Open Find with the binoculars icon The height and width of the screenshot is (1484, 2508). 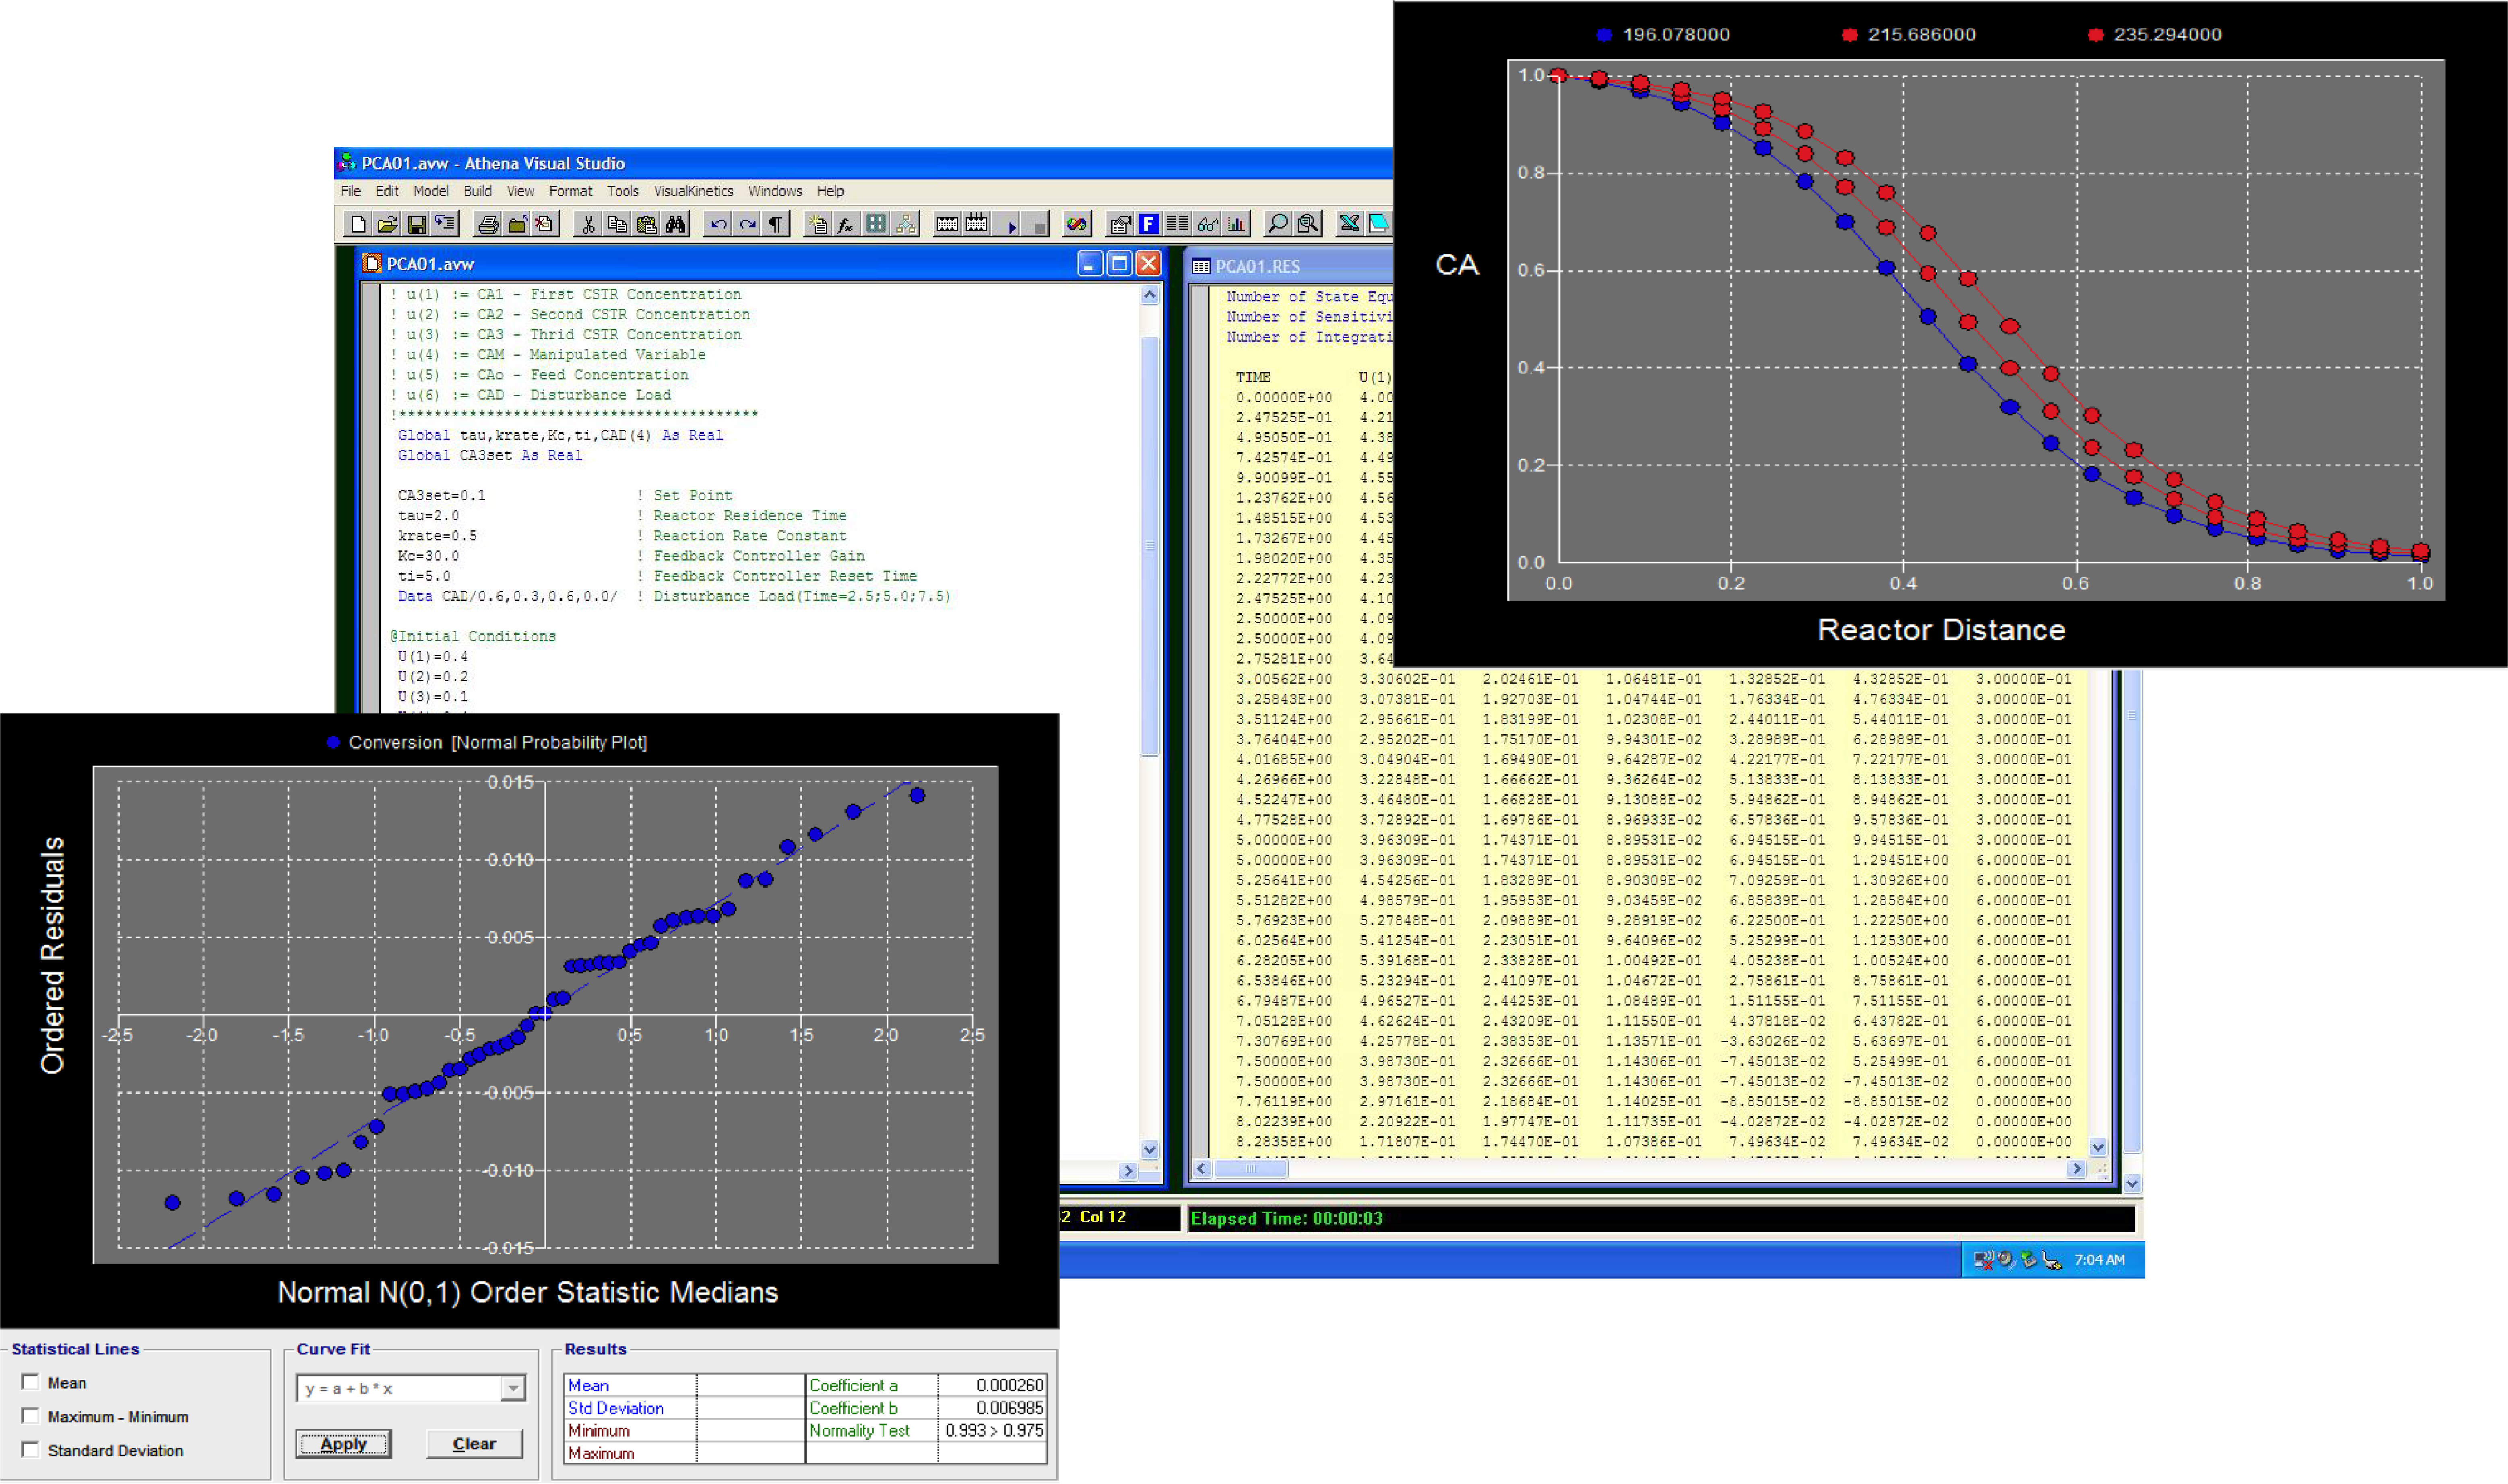676,224
